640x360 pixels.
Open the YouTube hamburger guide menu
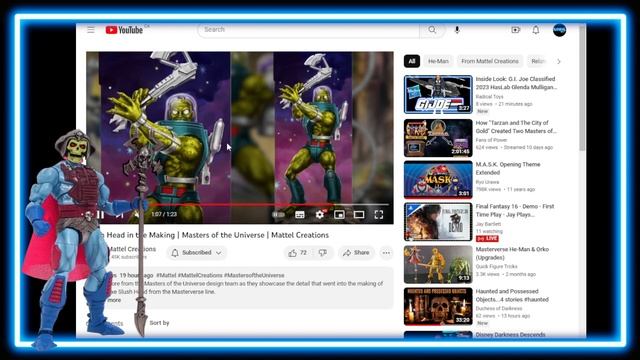(91, 30)
